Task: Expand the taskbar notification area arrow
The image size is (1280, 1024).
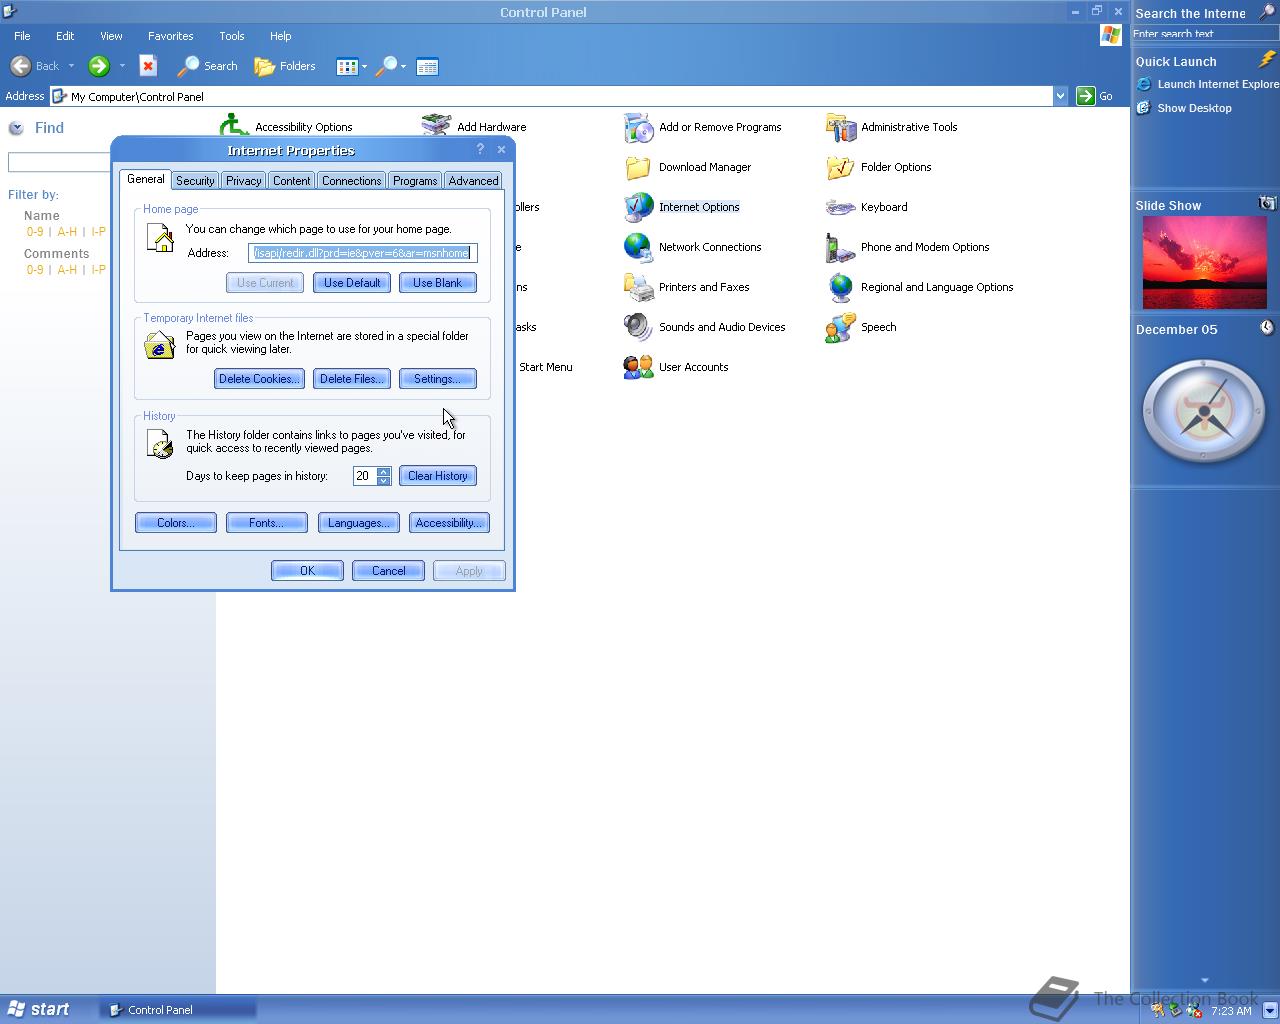Action: [1270, 1010]
